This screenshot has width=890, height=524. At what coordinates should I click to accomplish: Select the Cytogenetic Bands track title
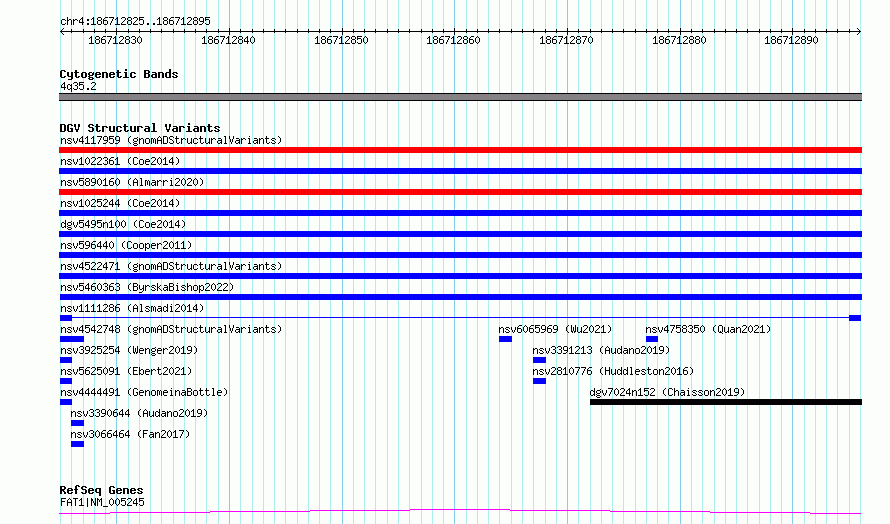pos(119,74)
